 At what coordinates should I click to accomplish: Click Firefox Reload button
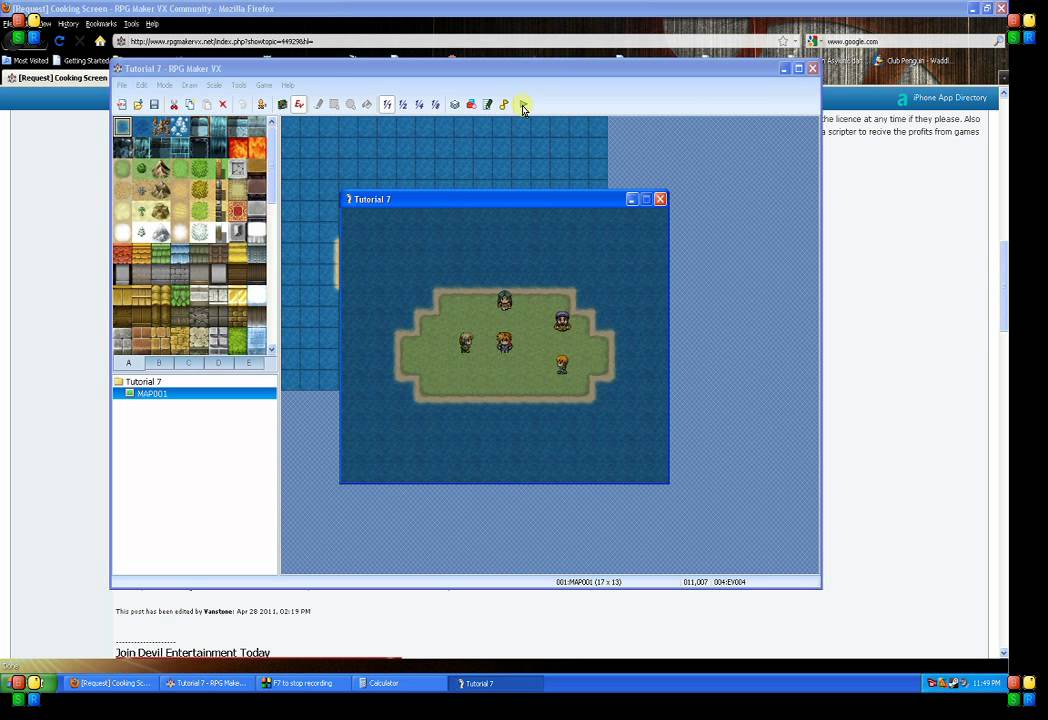click(x=59, y=41)
